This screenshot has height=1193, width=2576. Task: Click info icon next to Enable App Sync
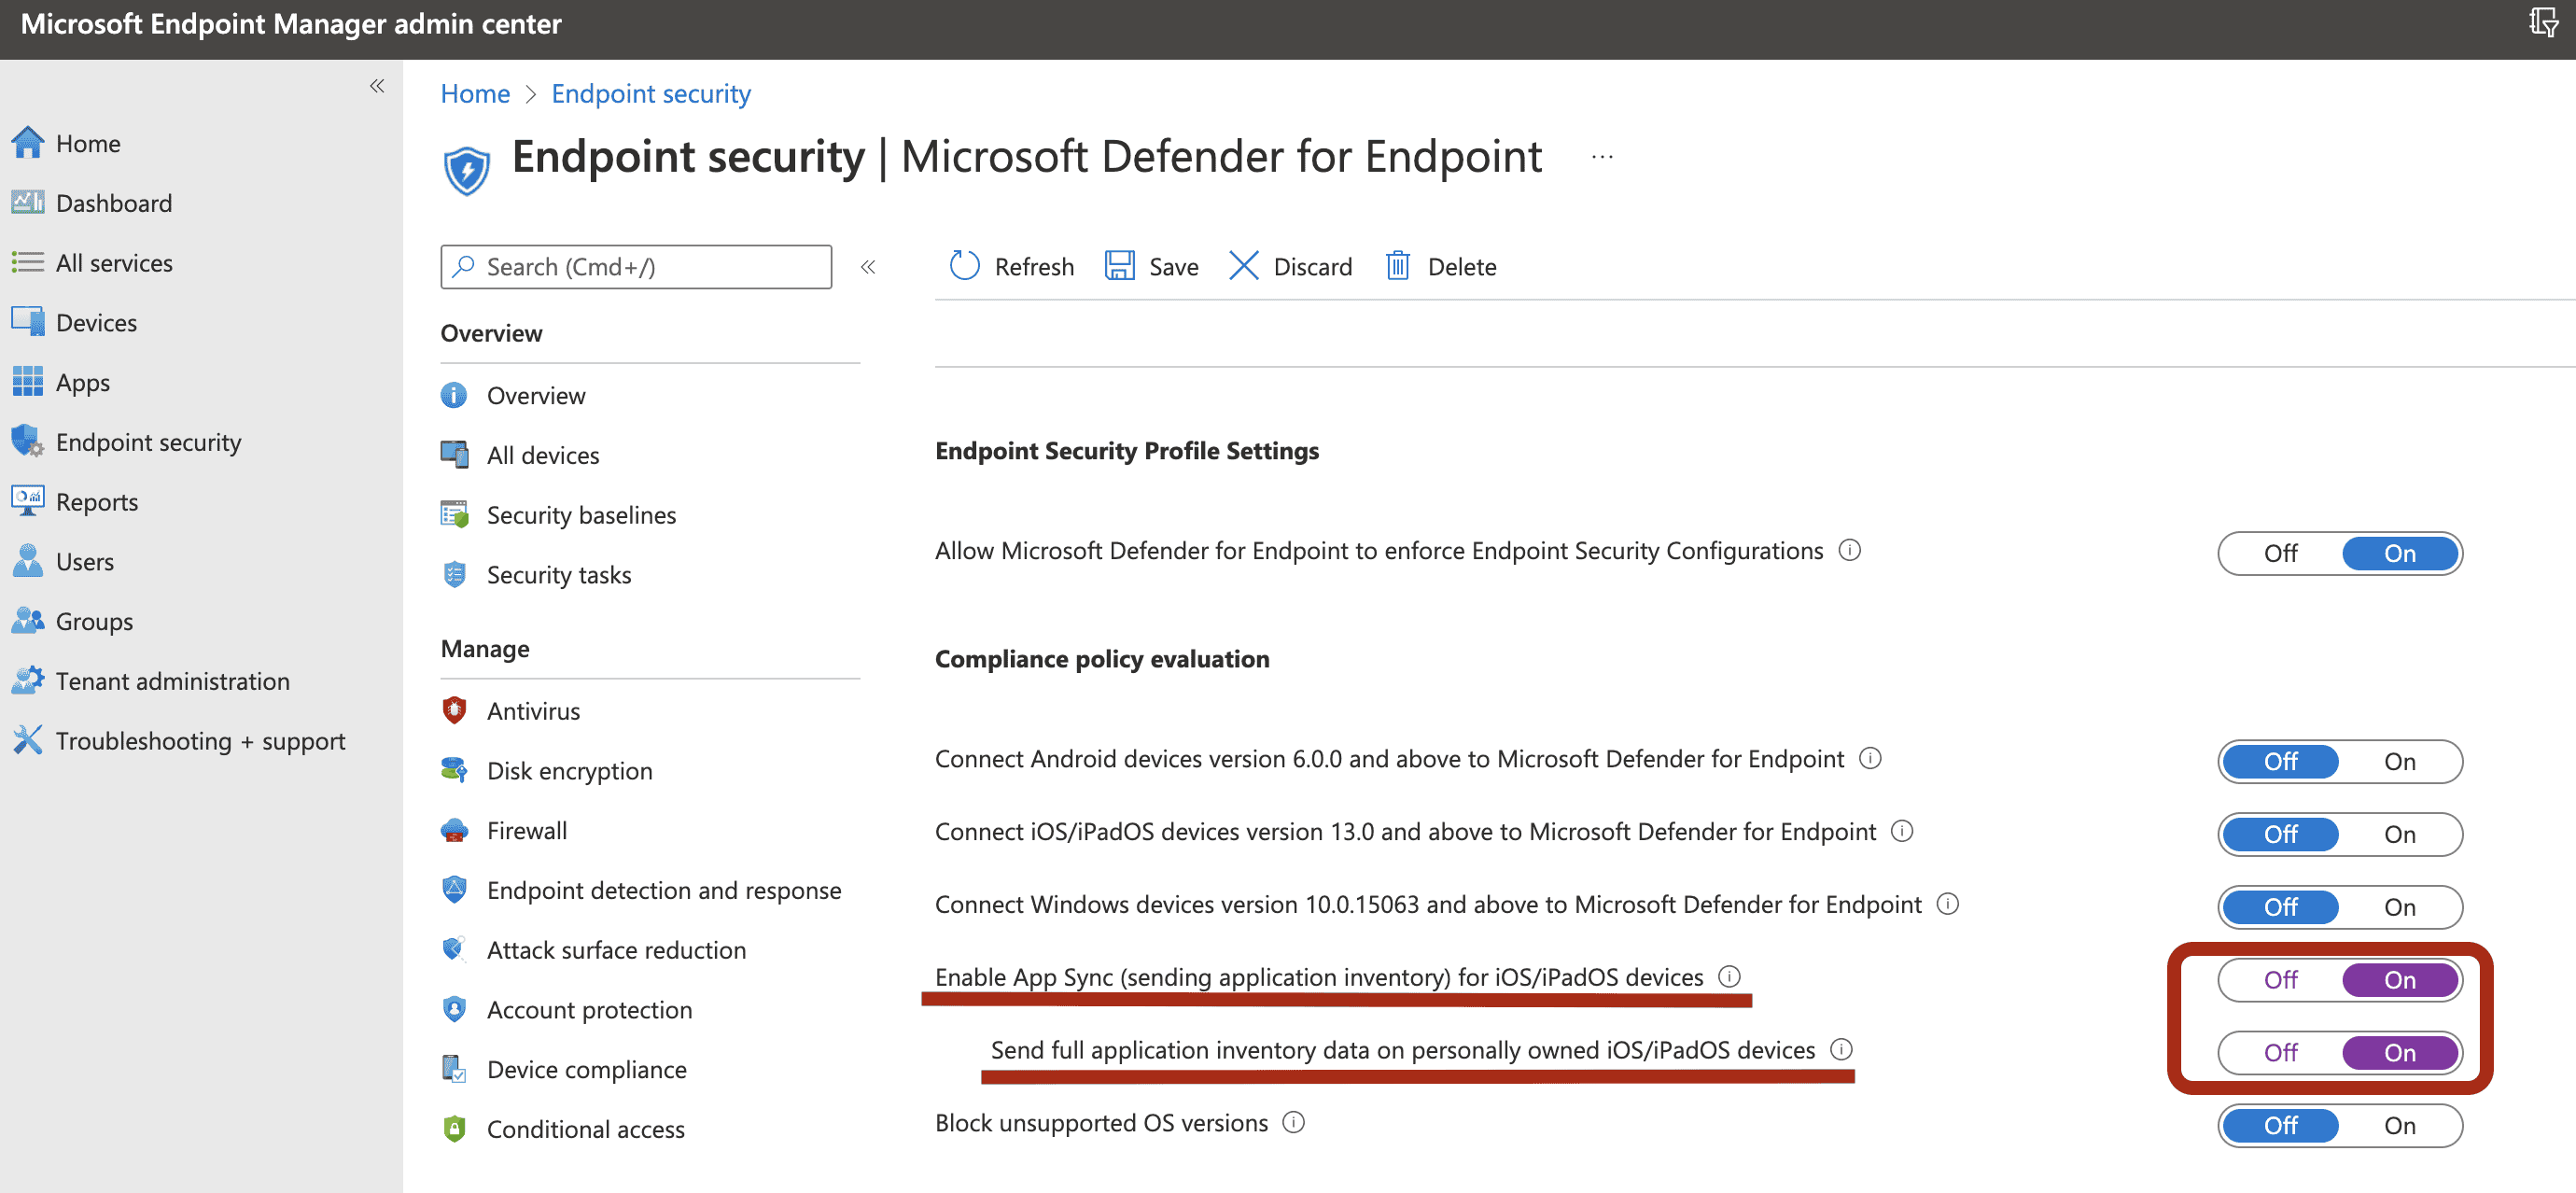tap(1729, 976)
